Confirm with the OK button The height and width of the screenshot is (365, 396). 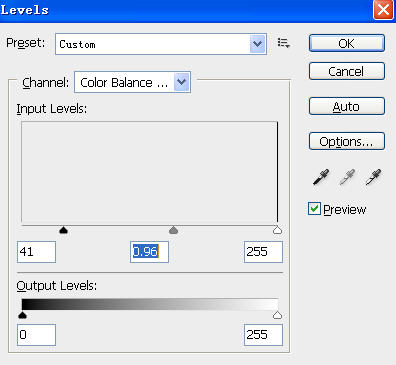(x=347, y=43)
